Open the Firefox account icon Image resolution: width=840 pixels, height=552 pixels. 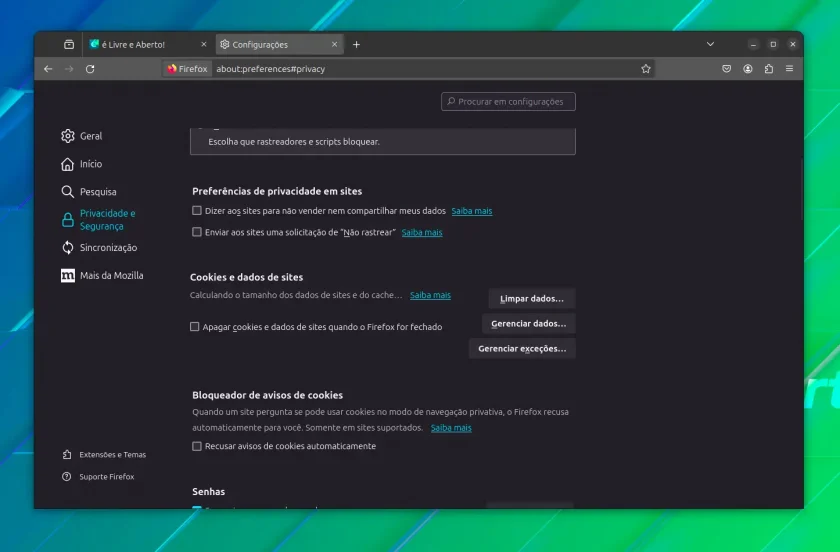747,69
